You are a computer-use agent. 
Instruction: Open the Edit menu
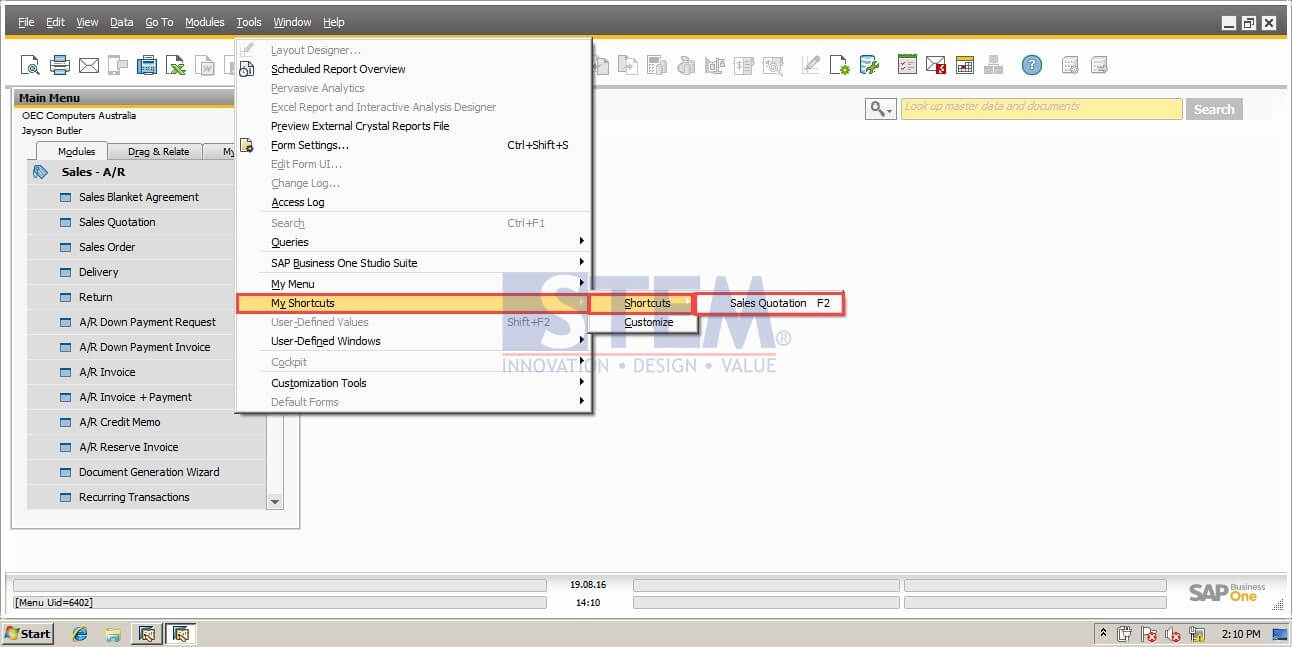[55, 22]
